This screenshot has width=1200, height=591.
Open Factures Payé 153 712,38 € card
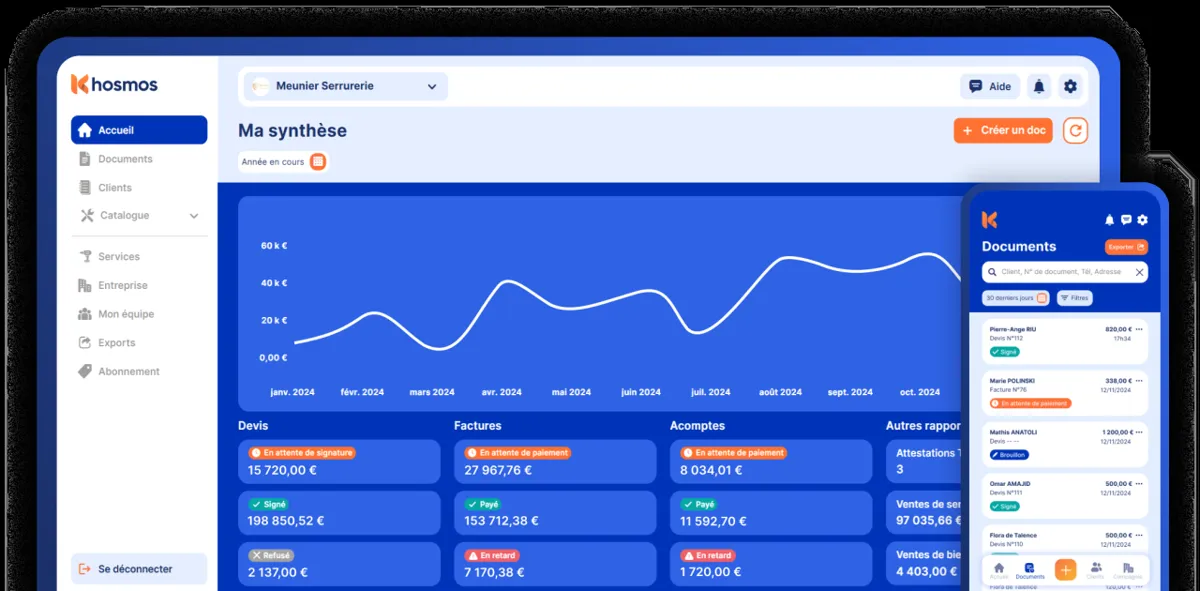click(555, 513)
